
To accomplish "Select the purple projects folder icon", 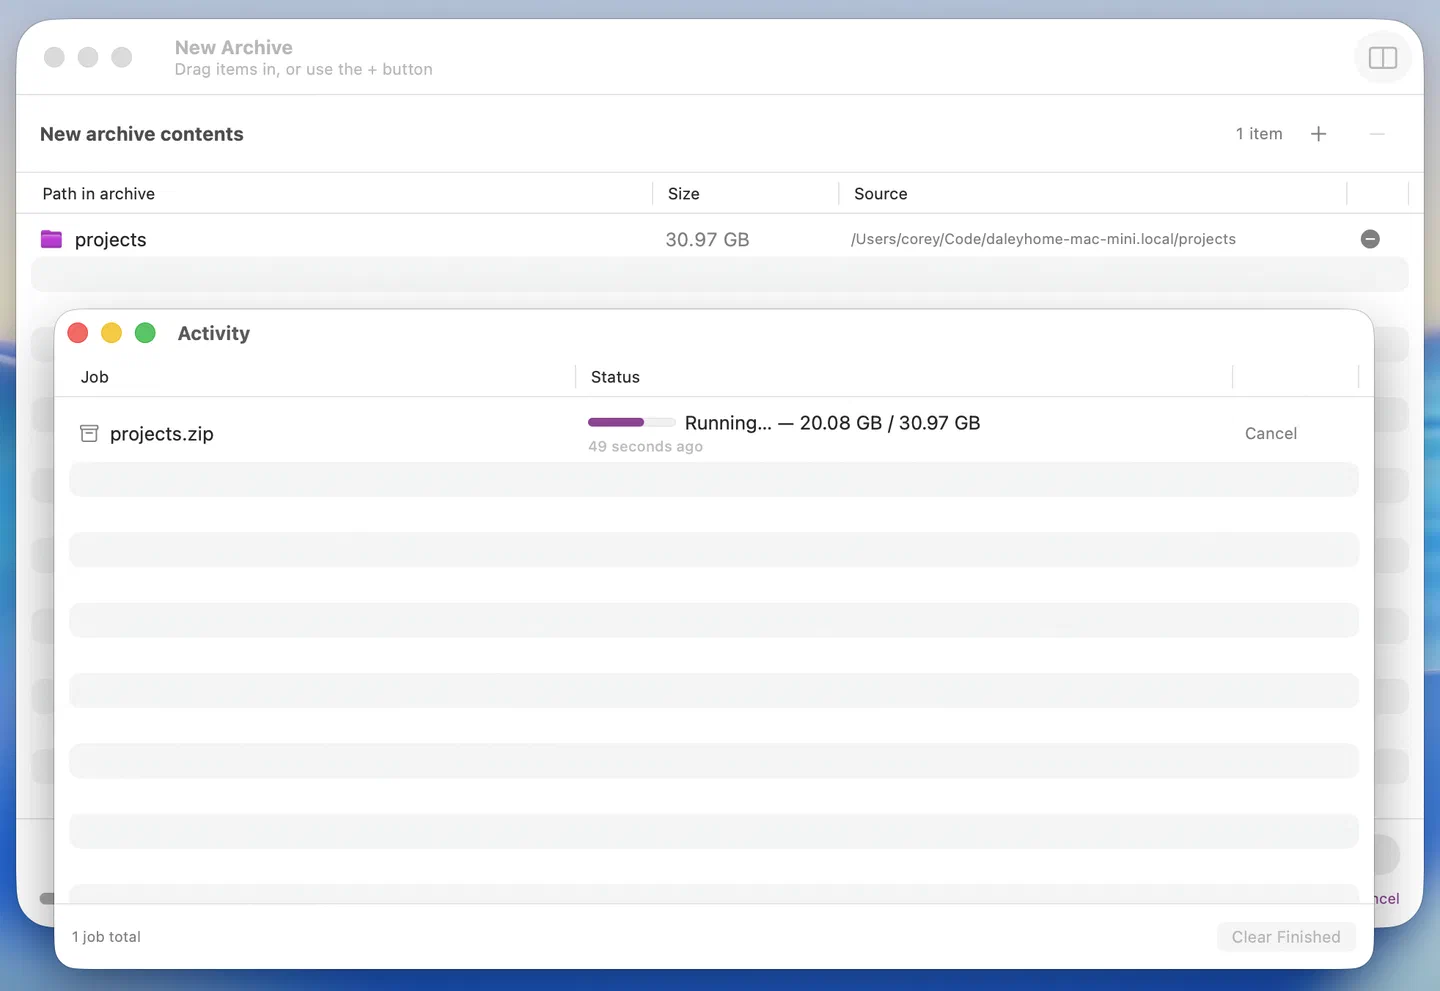I will (51, 239).
